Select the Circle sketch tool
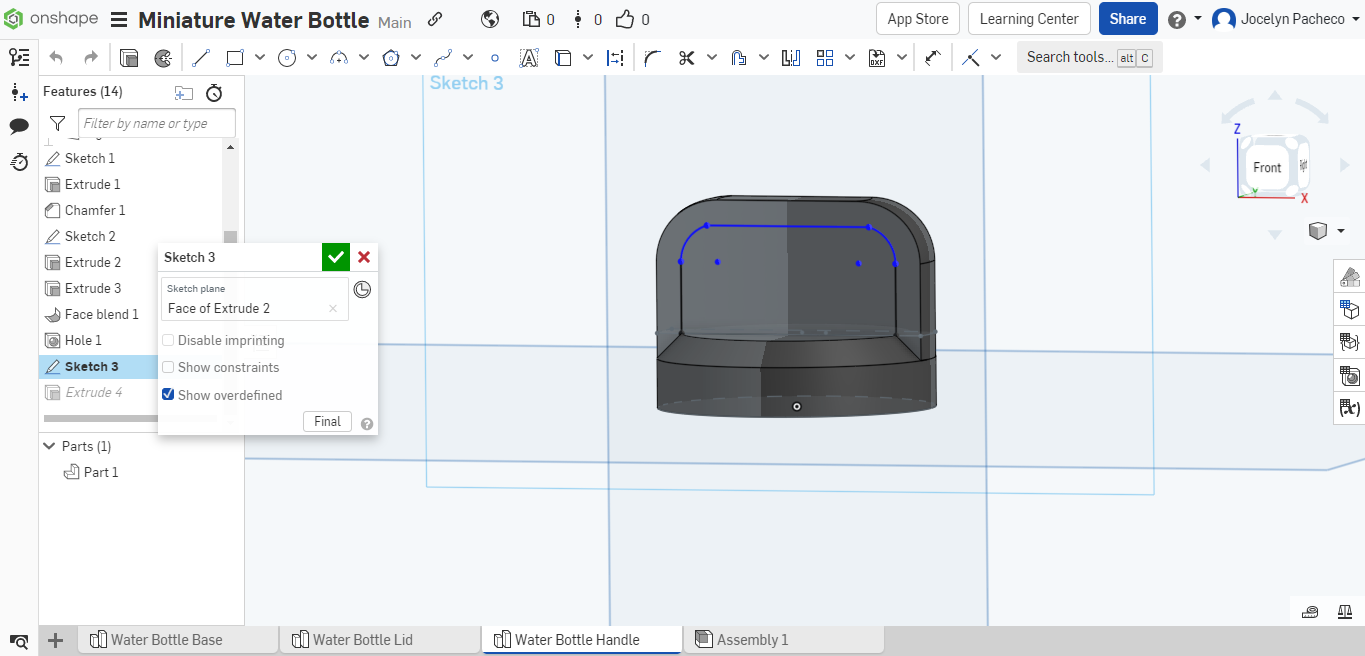Viewport: 1365px width, 656px height. click(287, 57)
